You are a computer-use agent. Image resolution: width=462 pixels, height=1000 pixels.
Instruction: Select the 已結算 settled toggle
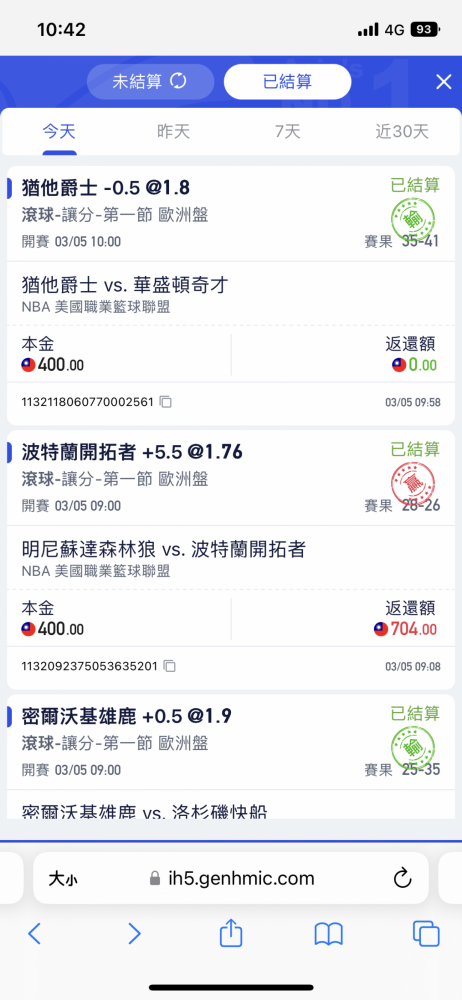(287, 82)
